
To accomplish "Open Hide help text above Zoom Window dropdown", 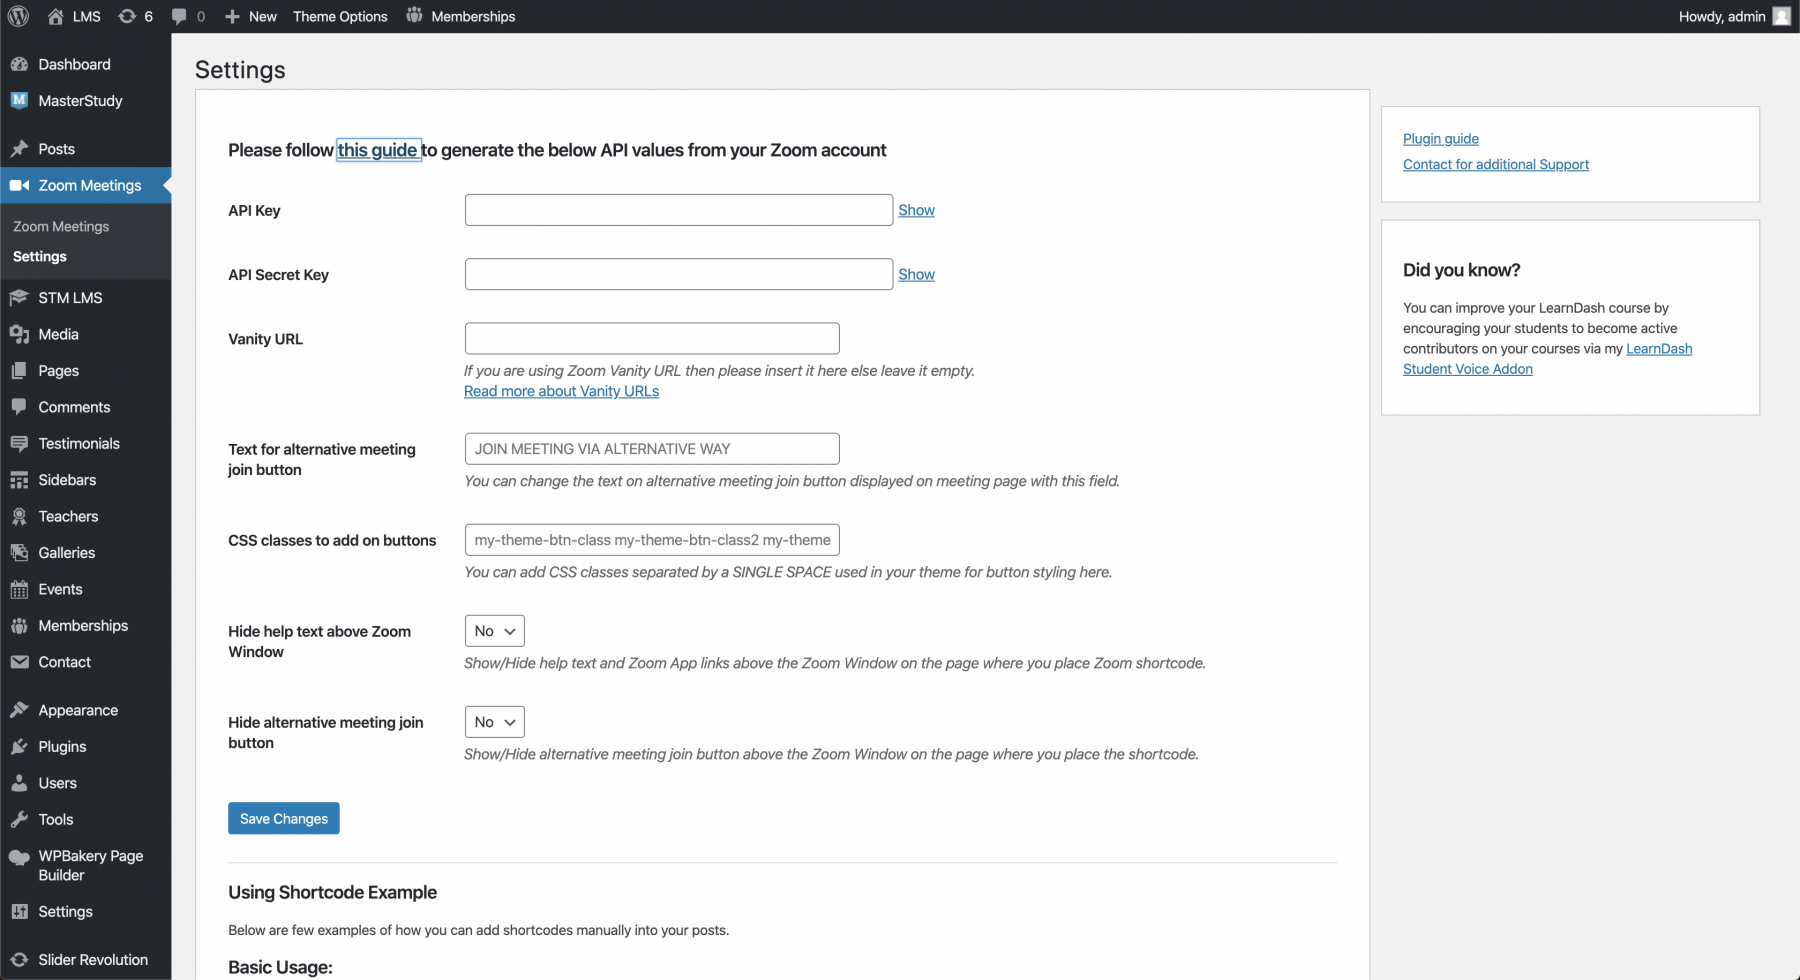I will (x=494, y=631).
